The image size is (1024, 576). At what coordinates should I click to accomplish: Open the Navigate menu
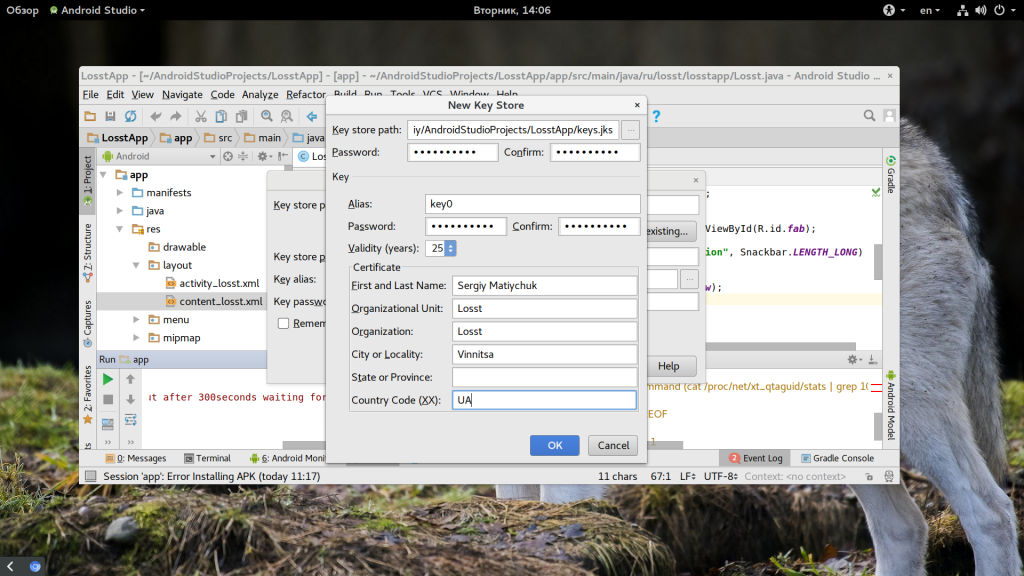(182, 95)
